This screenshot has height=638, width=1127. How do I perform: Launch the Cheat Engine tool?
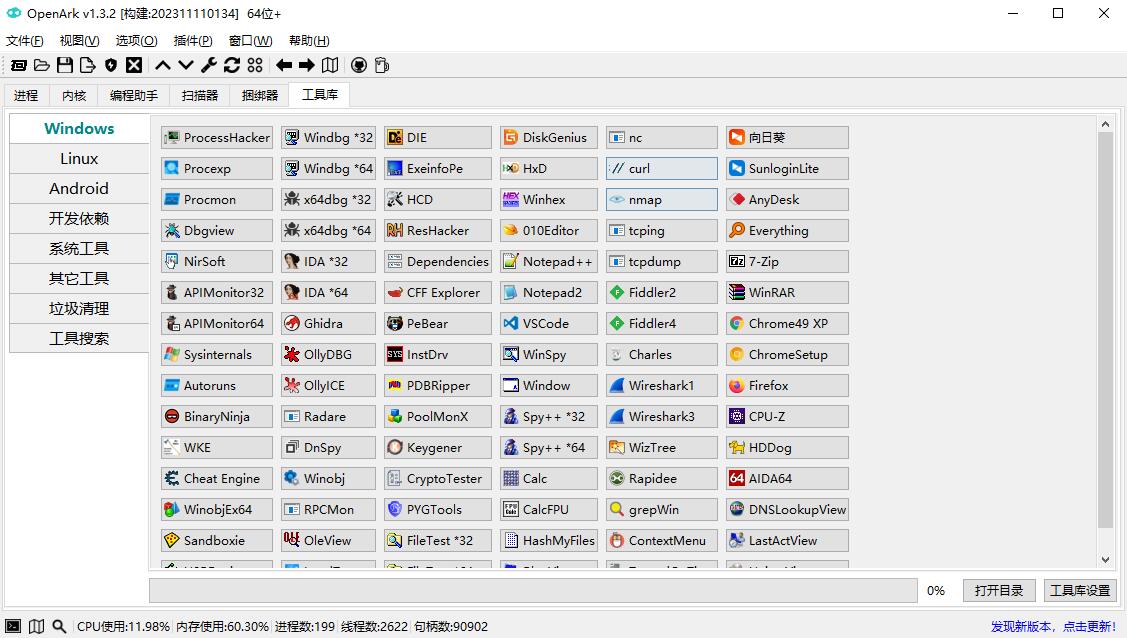[217, 478]
